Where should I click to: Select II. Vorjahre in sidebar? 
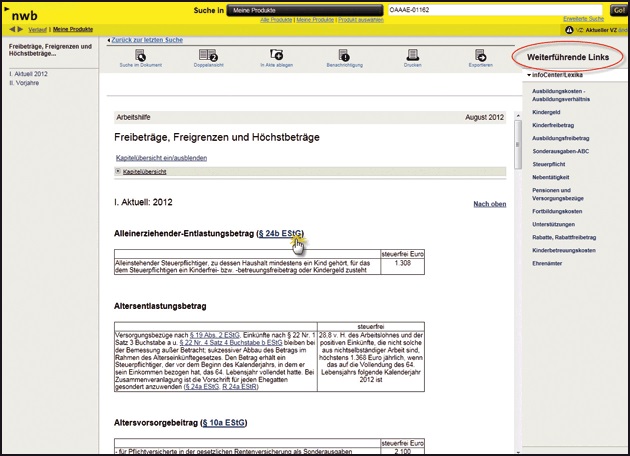(25, 84)
